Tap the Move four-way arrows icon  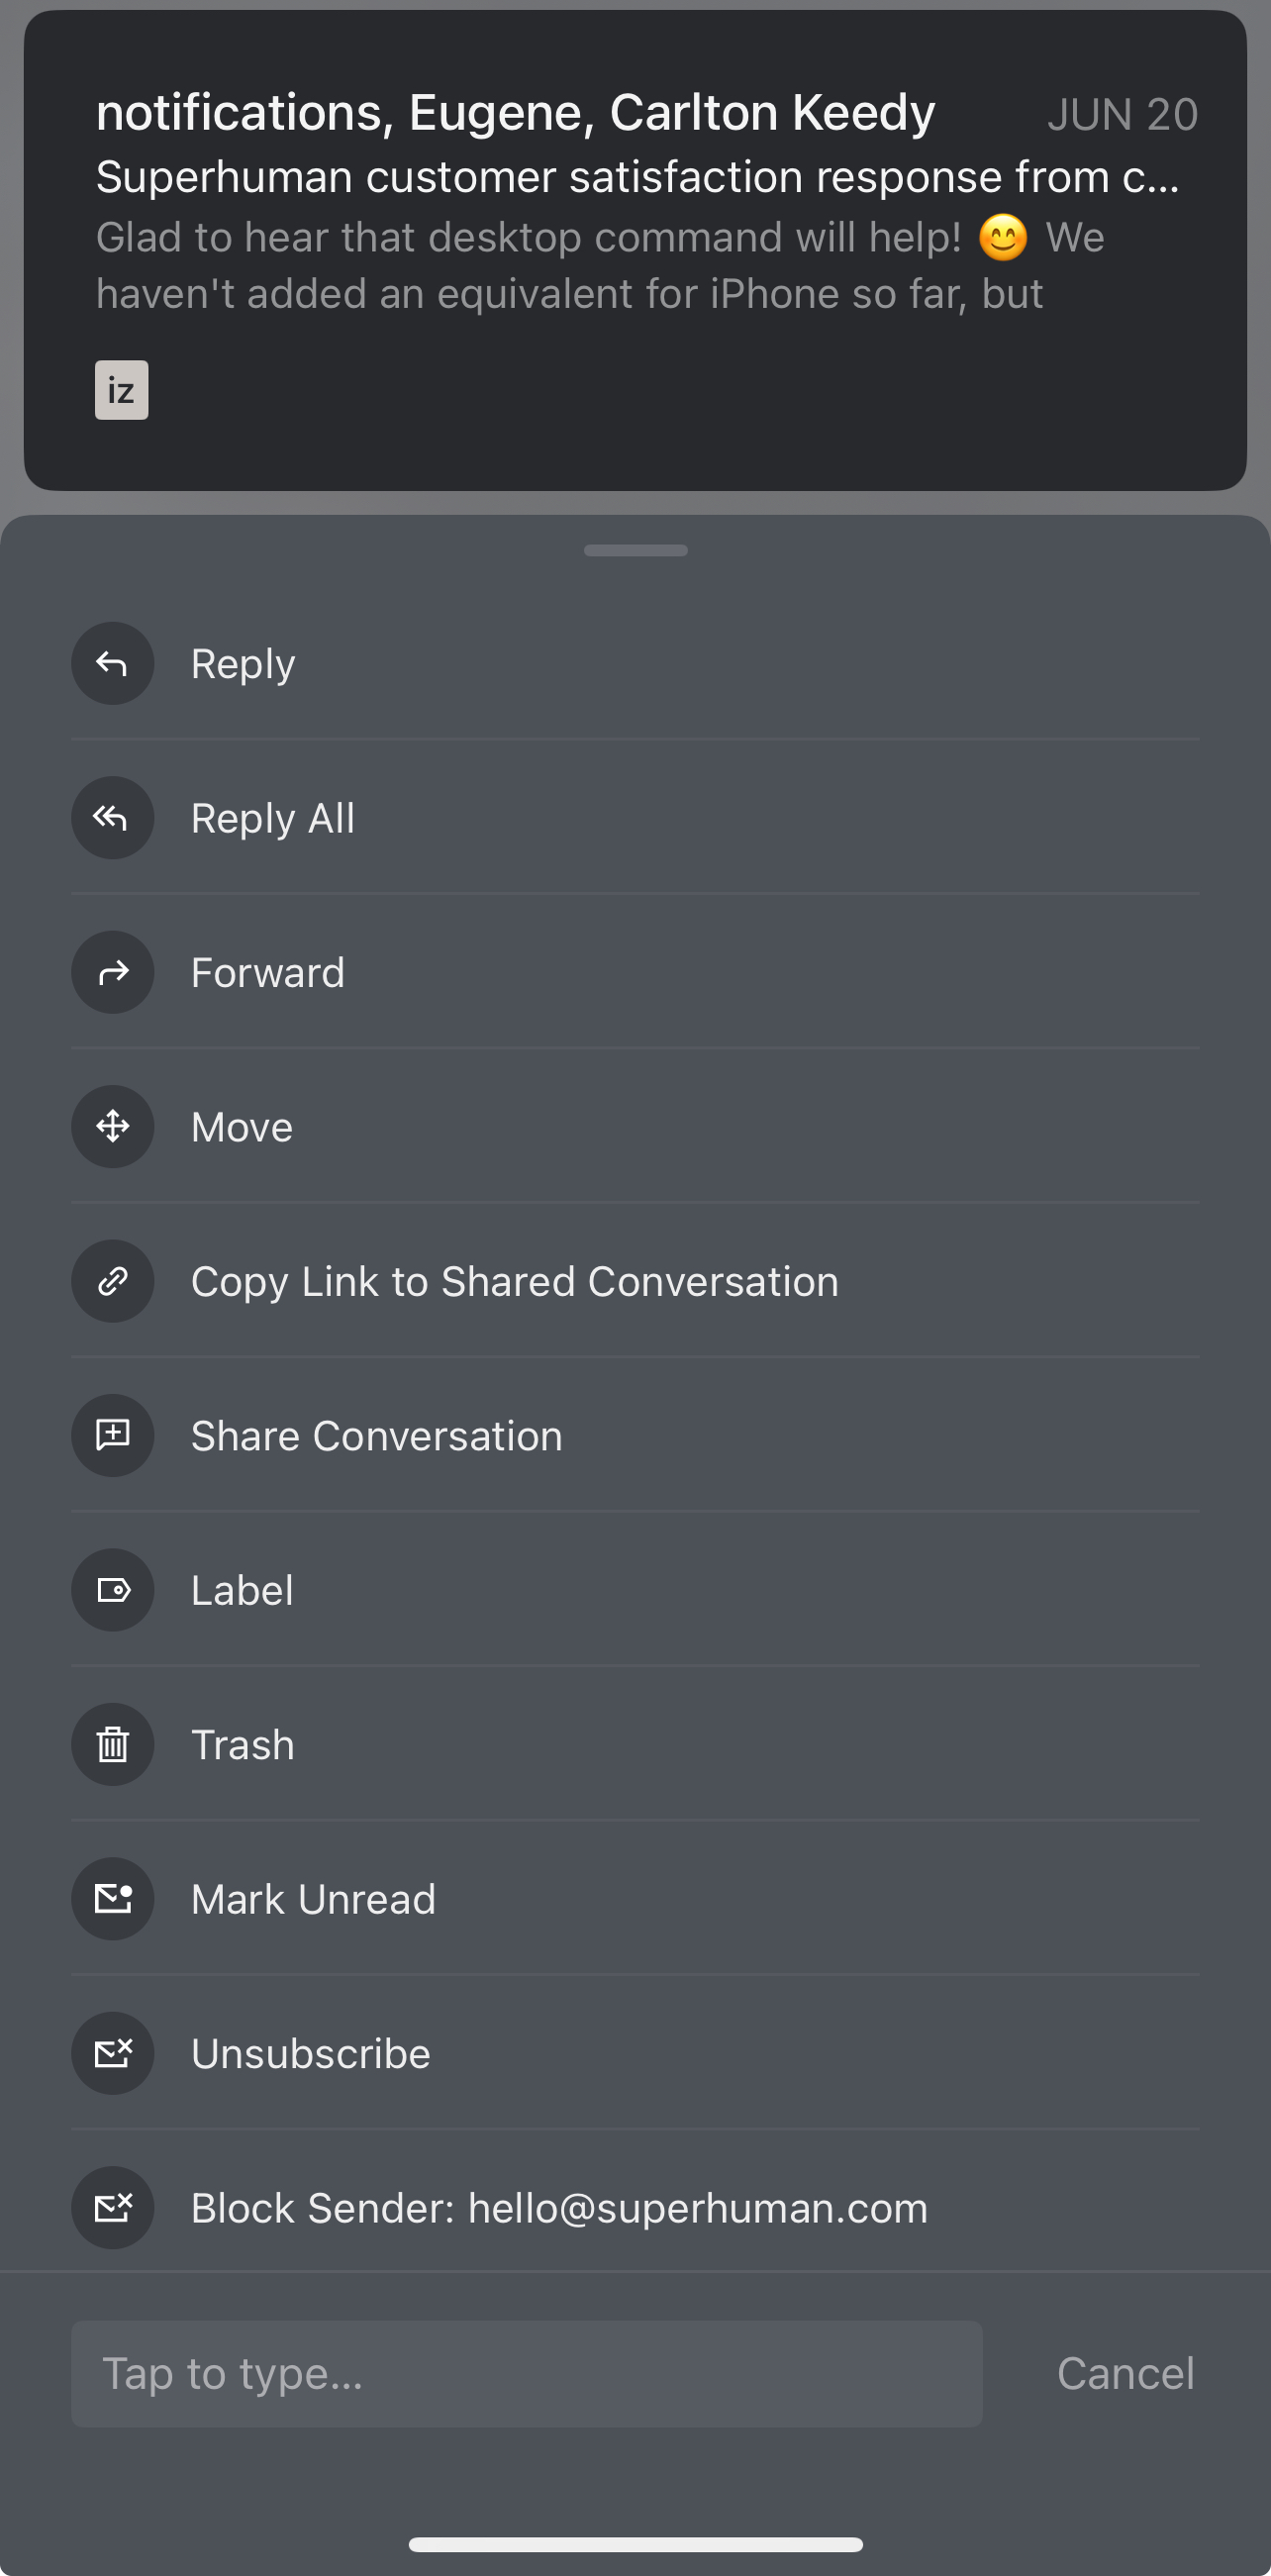[112, 1127]
